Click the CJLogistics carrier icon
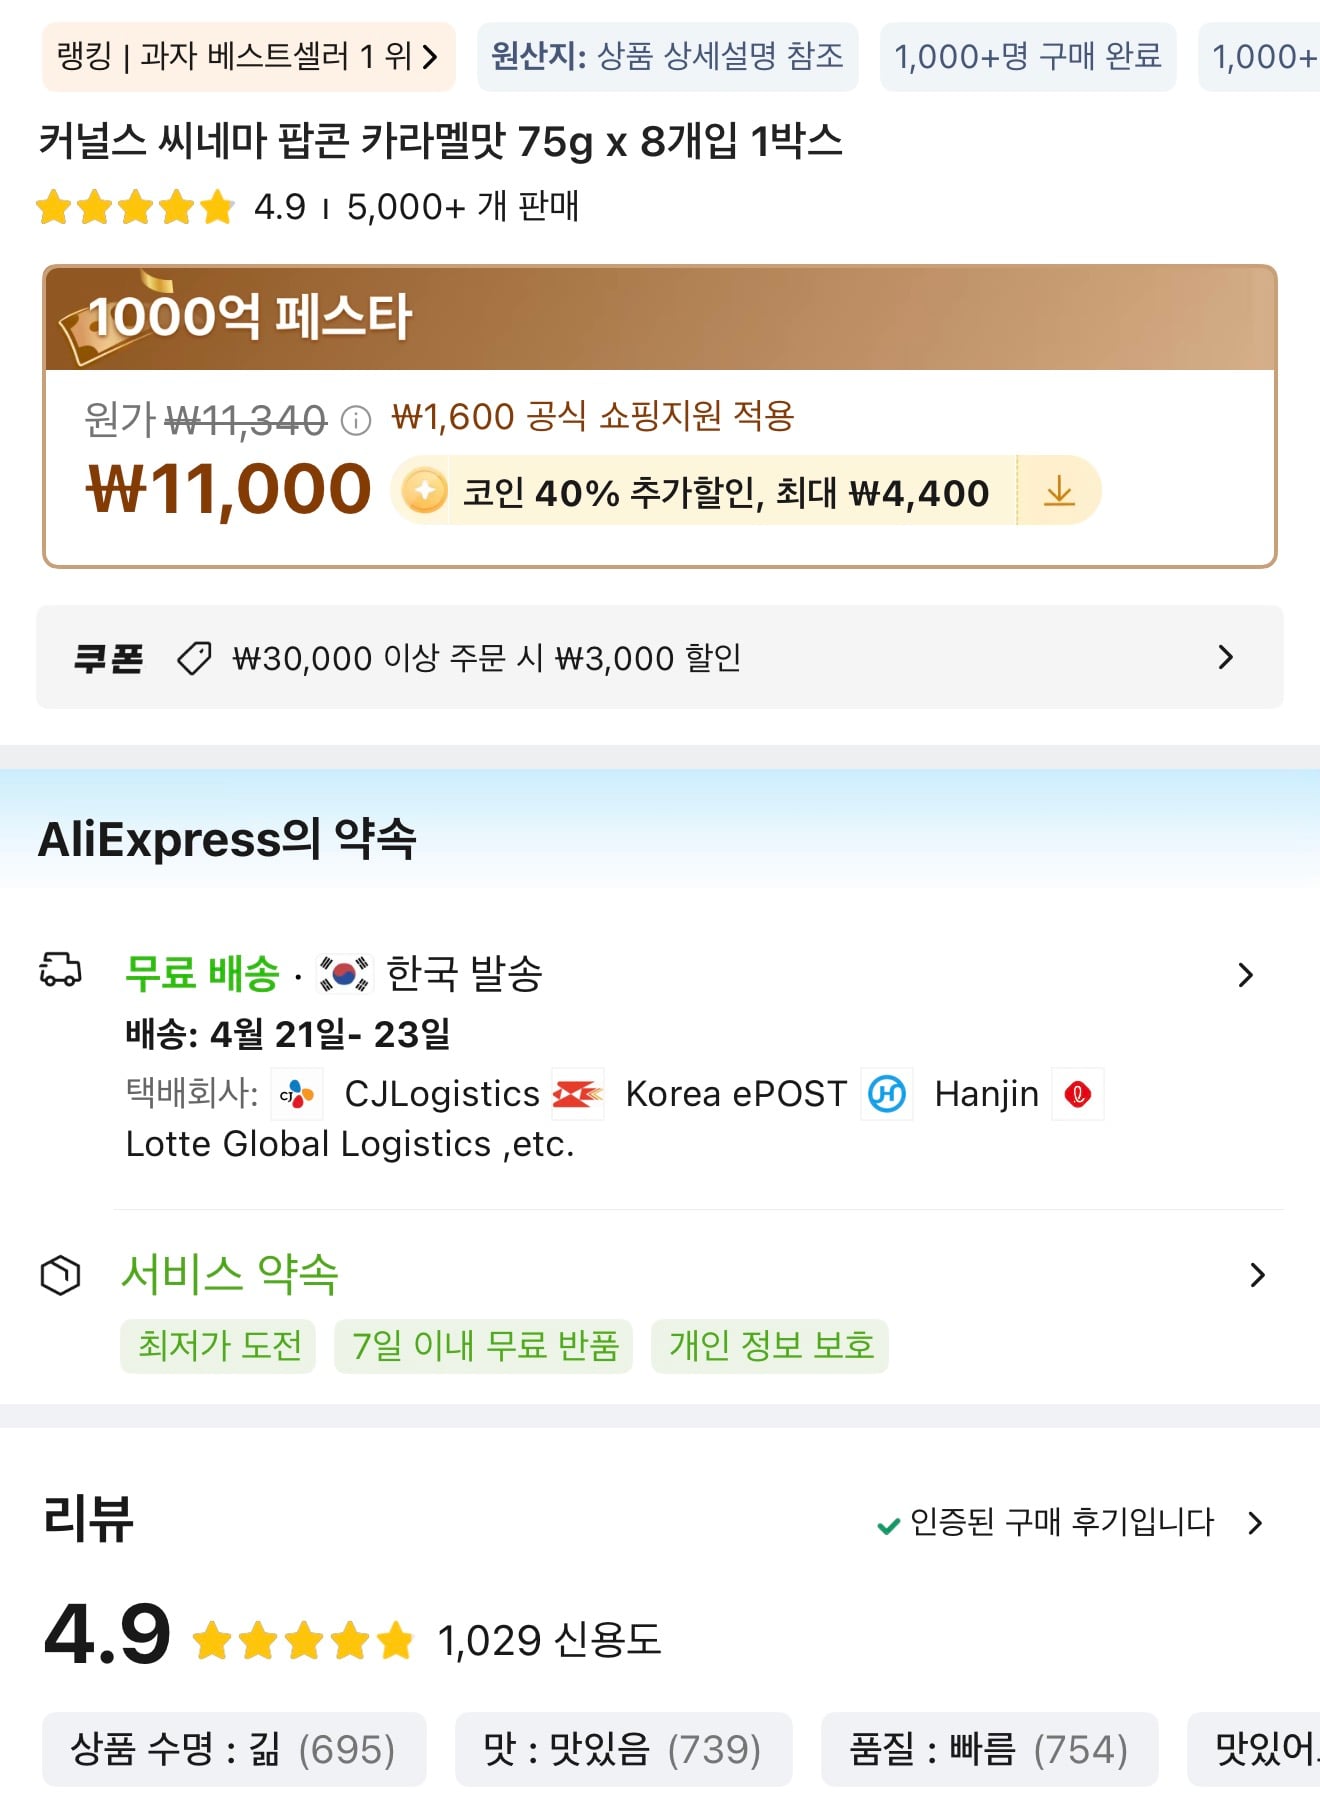The image size is (1320, 1805). (x=298, y=1094)
